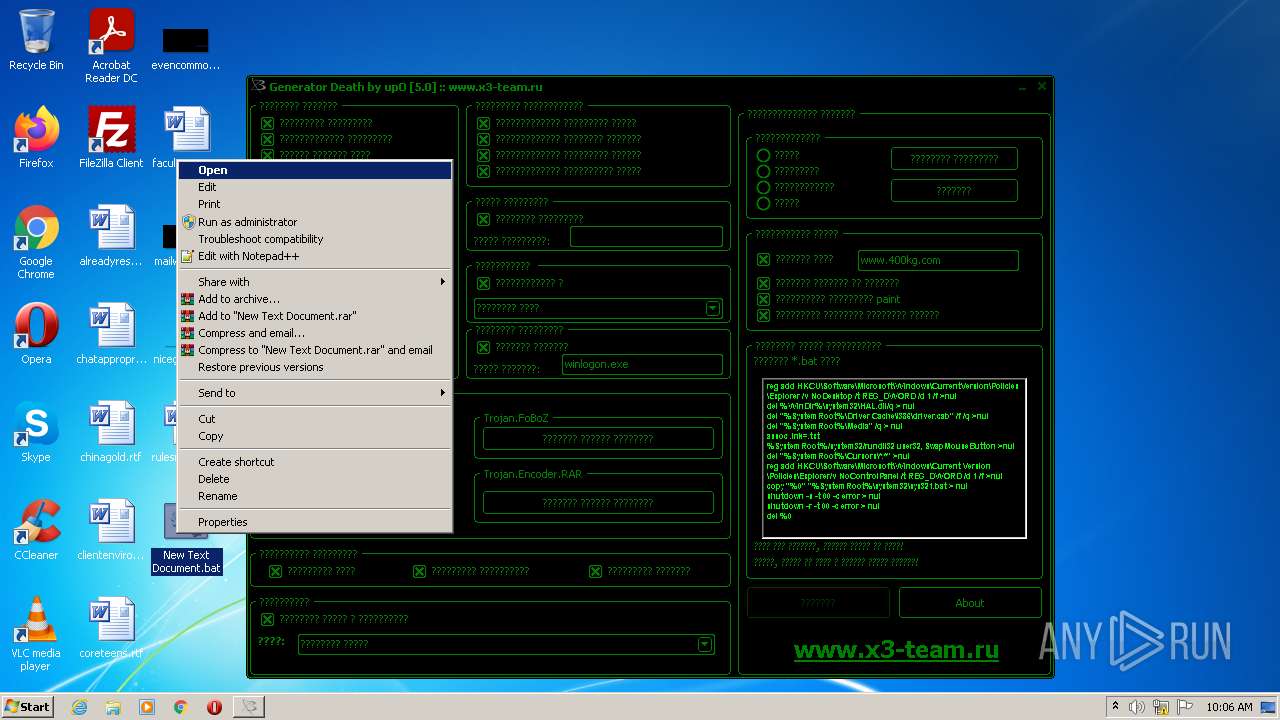Choose Compress and email... option

[315, 333]
